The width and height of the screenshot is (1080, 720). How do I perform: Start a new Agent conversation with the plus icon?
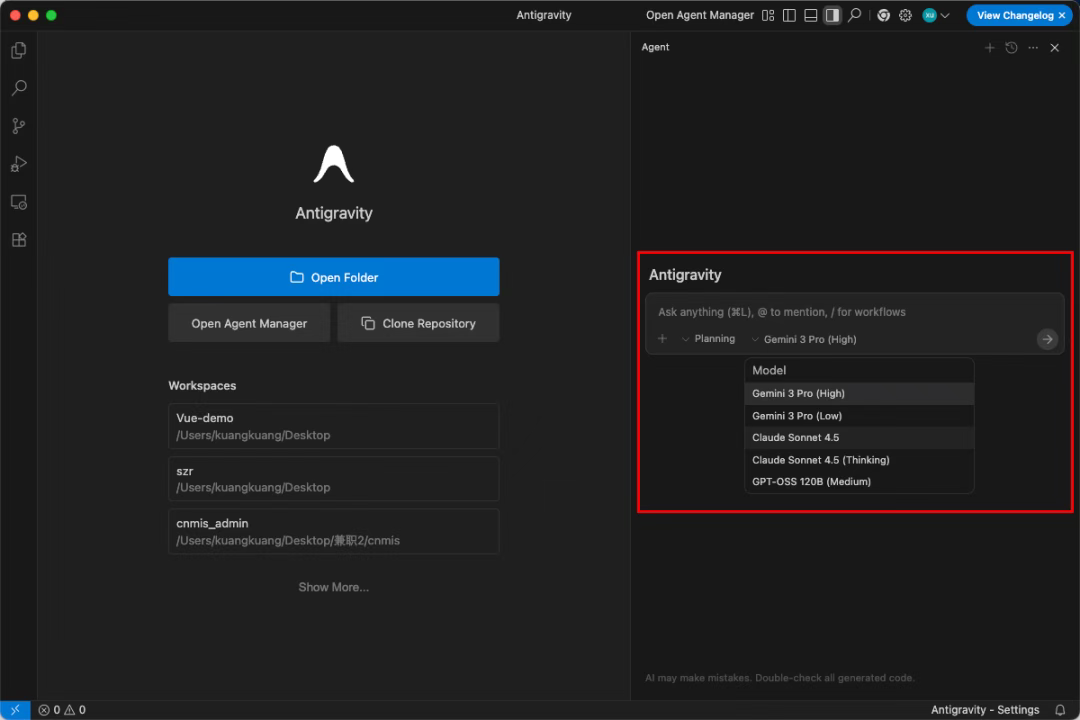(x=989, y=48)
